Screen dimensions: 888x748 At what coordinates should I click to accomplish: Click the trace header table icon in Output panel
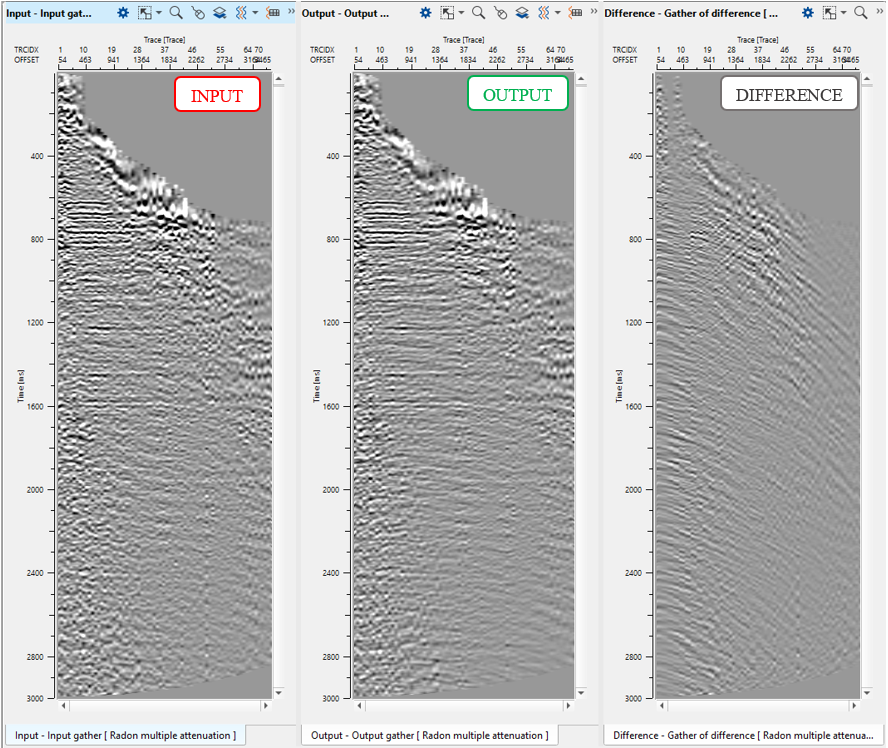(576, 13)
